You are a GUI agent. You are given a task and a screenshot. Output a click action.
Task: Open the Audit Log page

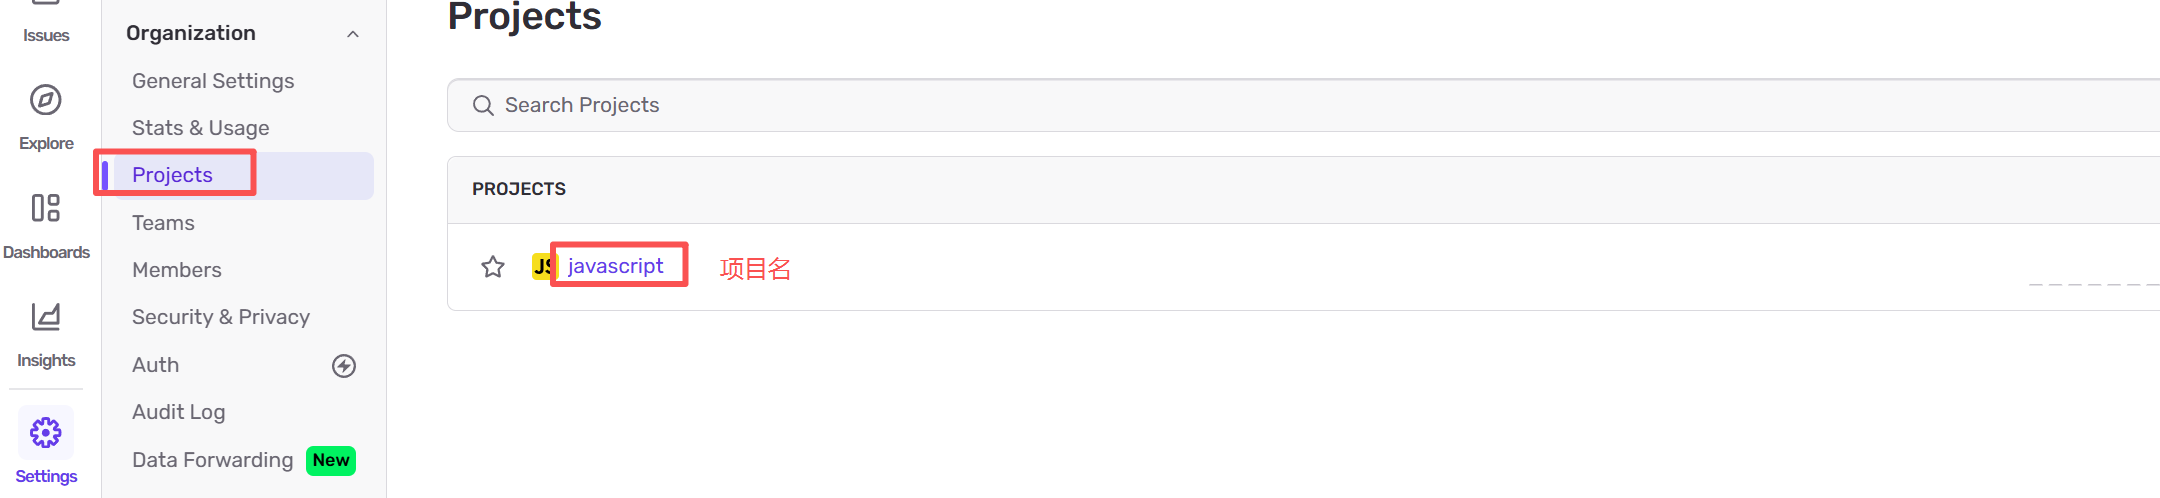coord(179,412)
